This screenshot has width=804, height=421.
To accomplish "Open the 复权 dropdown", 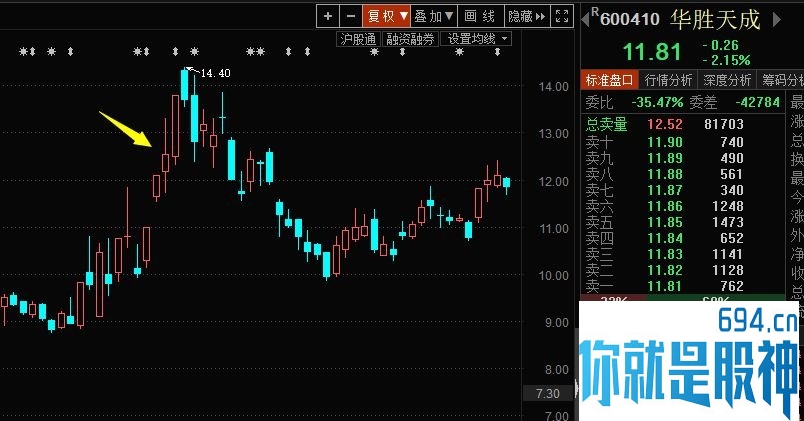I will tap(387, 16).
